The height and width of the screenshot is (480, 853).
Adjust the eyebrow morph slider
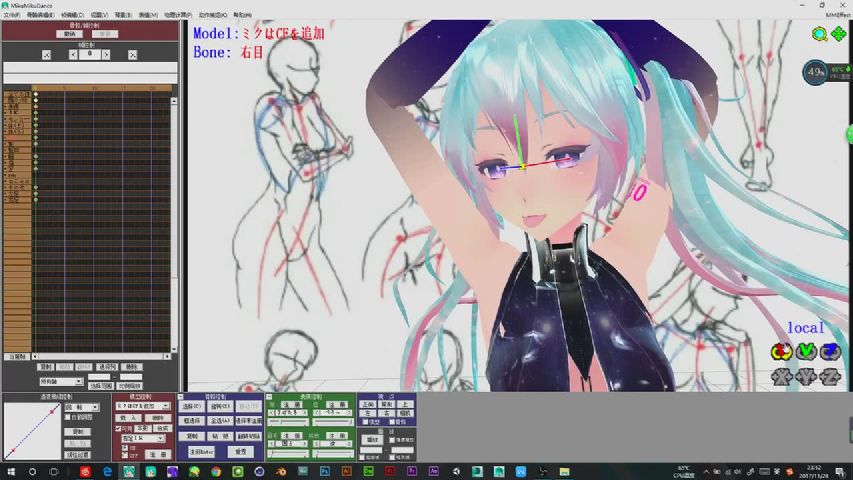288,454
